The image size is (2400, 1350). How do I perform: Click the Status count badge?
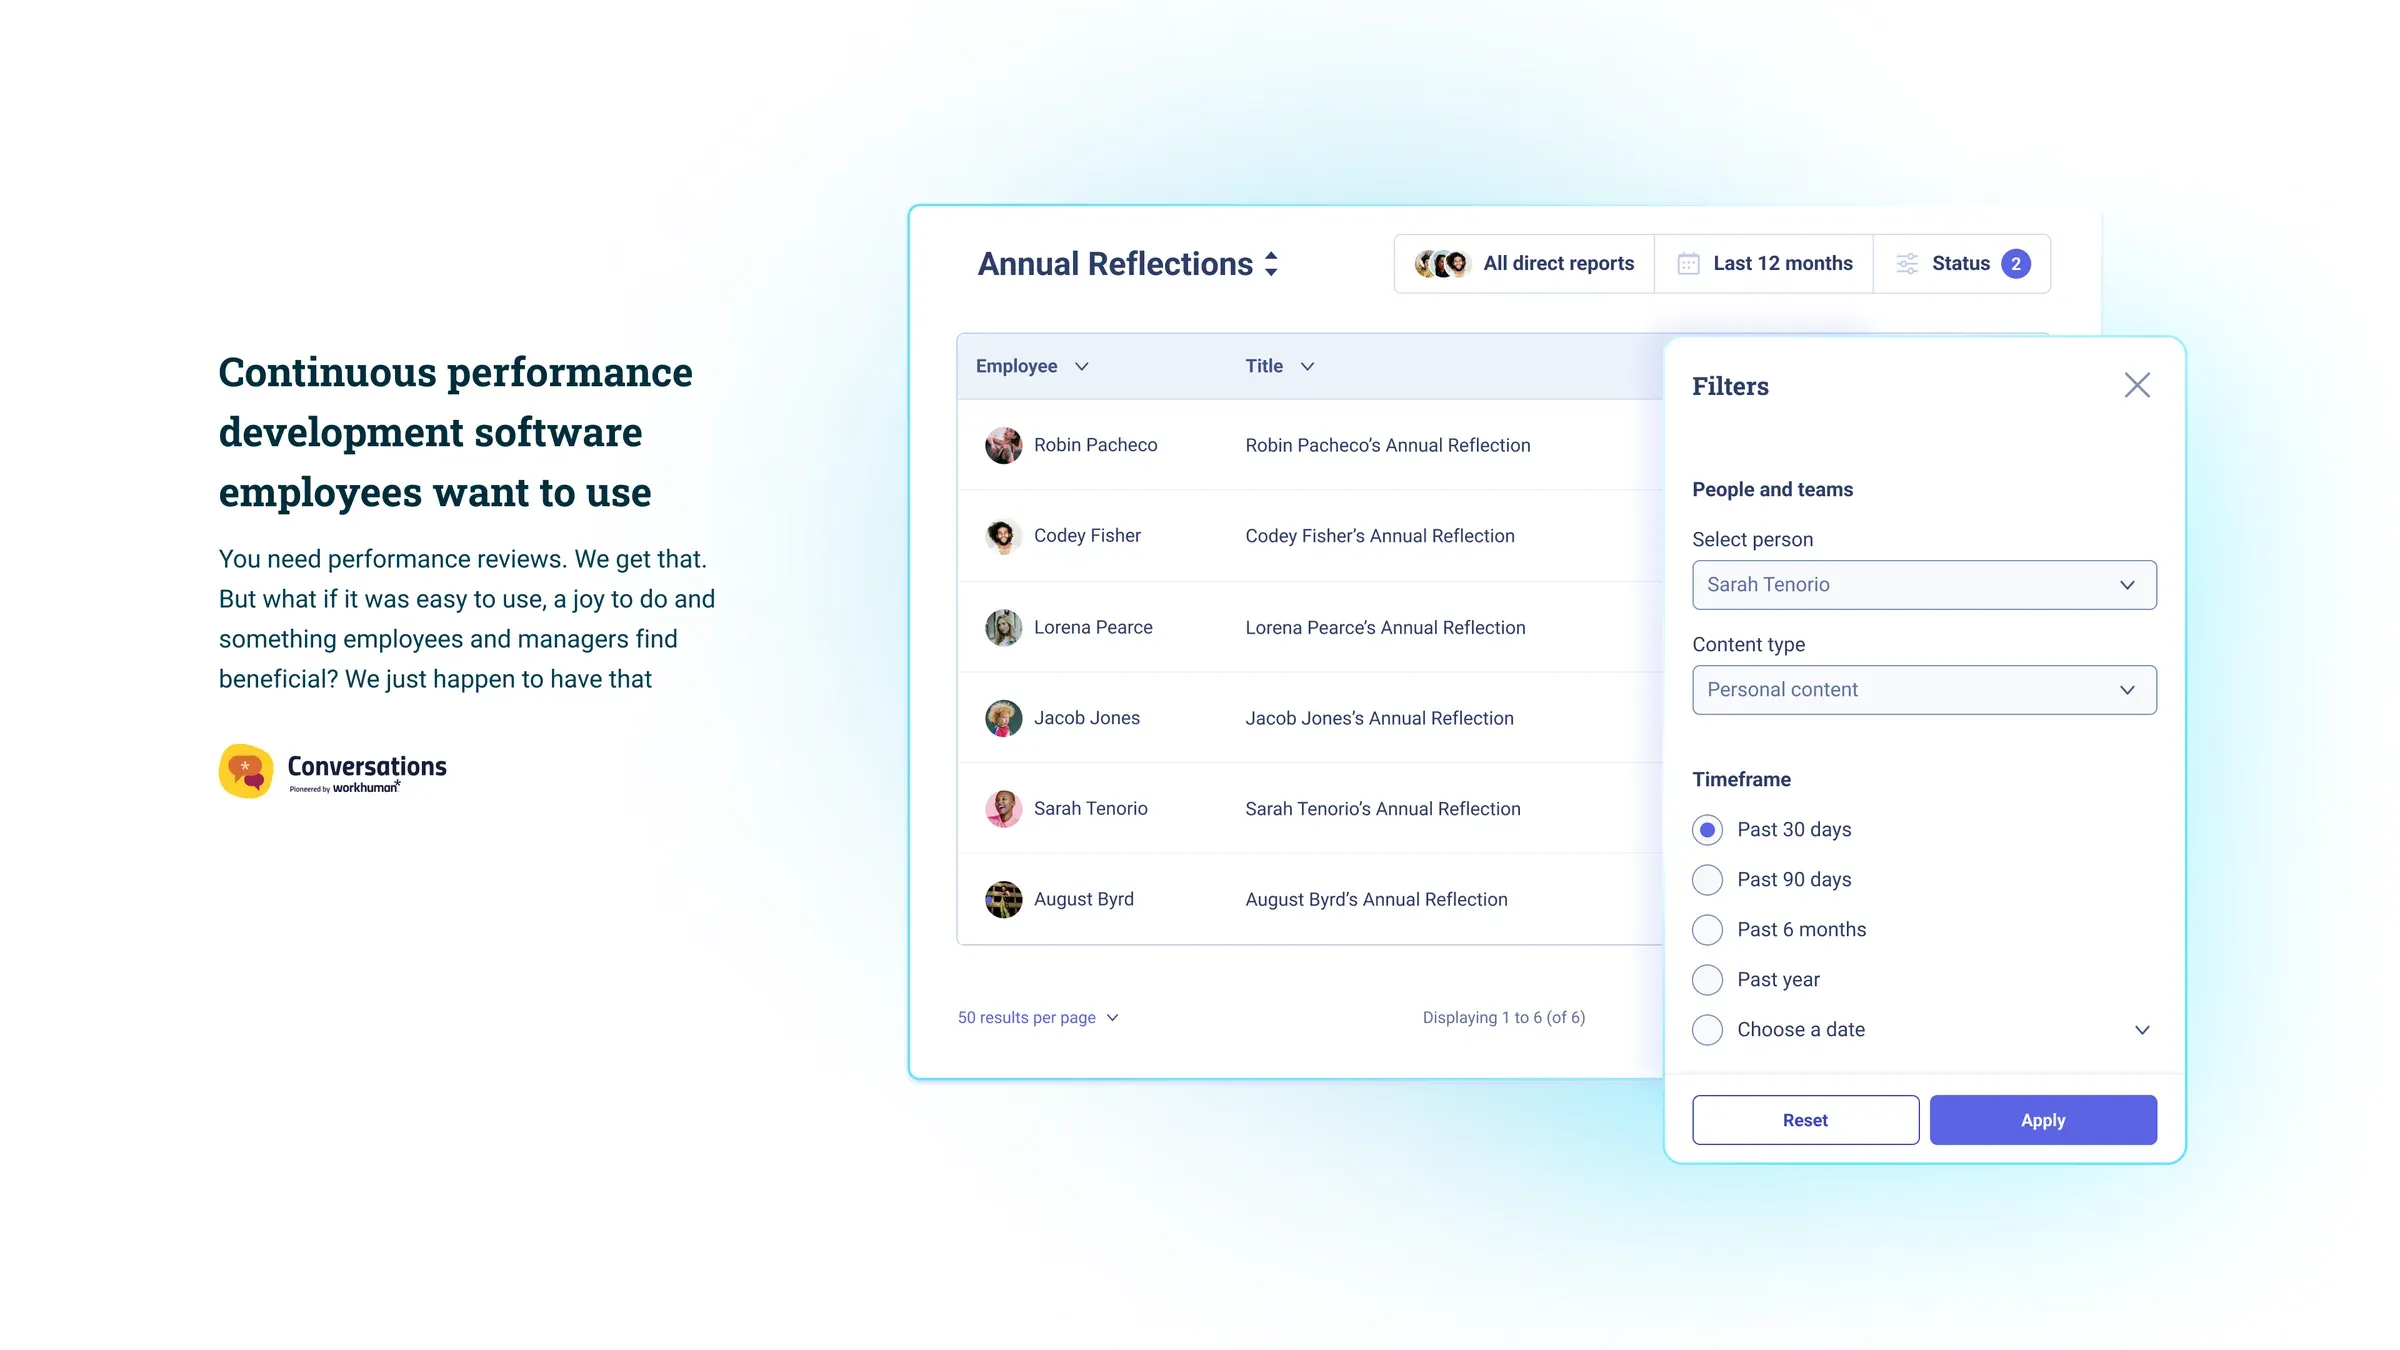click(2016, 264)
